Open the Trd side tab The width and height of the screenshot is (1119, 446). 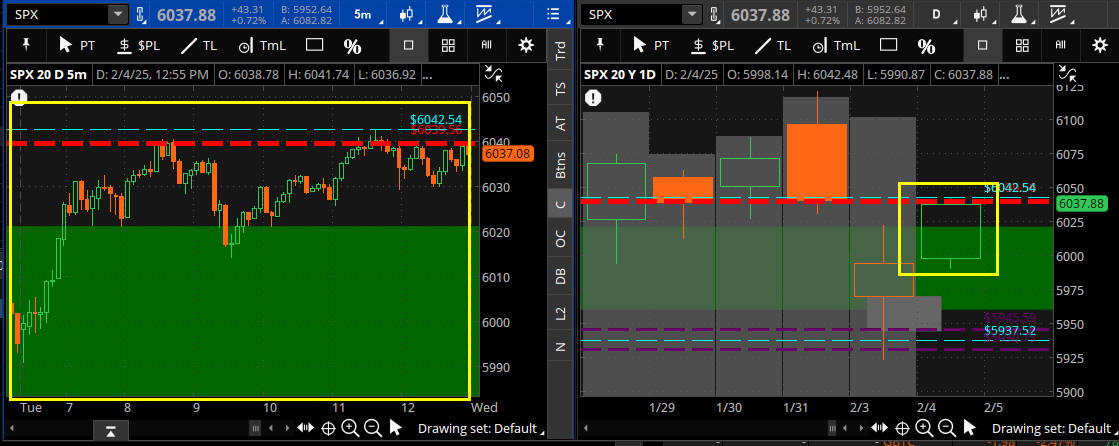560,55
